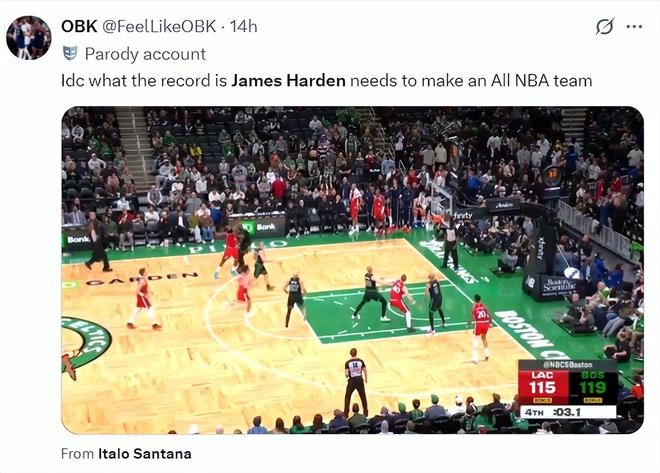Open the 14h timestamp link
The width and height of the screenshot is (660, 473).
point(244,27)
